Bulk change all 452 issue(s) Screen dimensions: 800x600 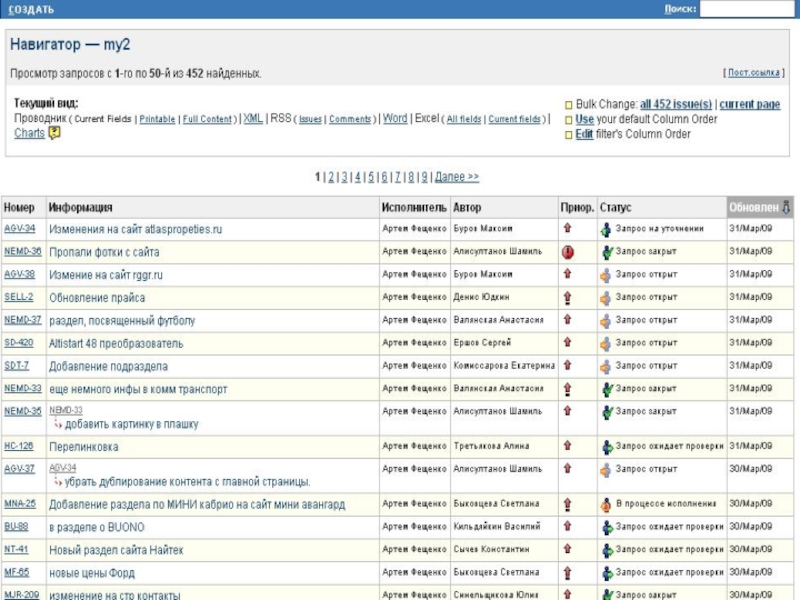point(676,104)
